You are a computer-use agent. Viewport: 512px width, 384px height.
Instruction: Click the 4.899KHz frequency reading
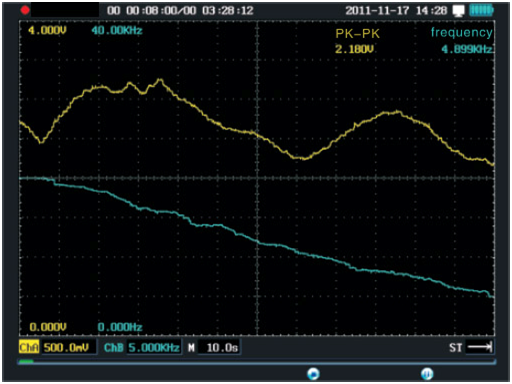[x=467, y=49]
